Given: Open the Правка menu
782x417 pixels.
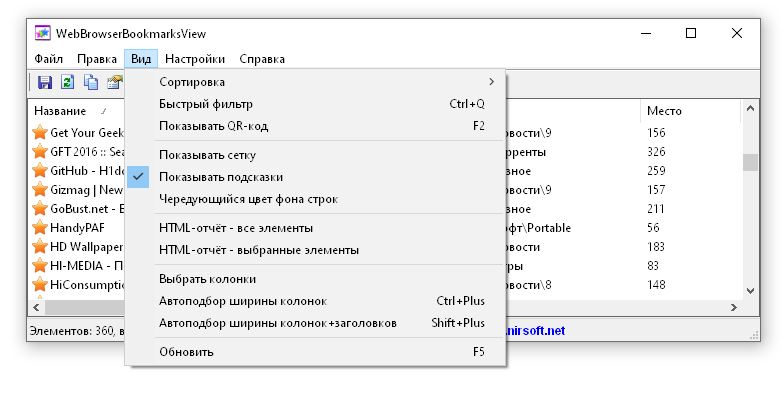Looking at the screenshot, I should (x=97, y=59).
